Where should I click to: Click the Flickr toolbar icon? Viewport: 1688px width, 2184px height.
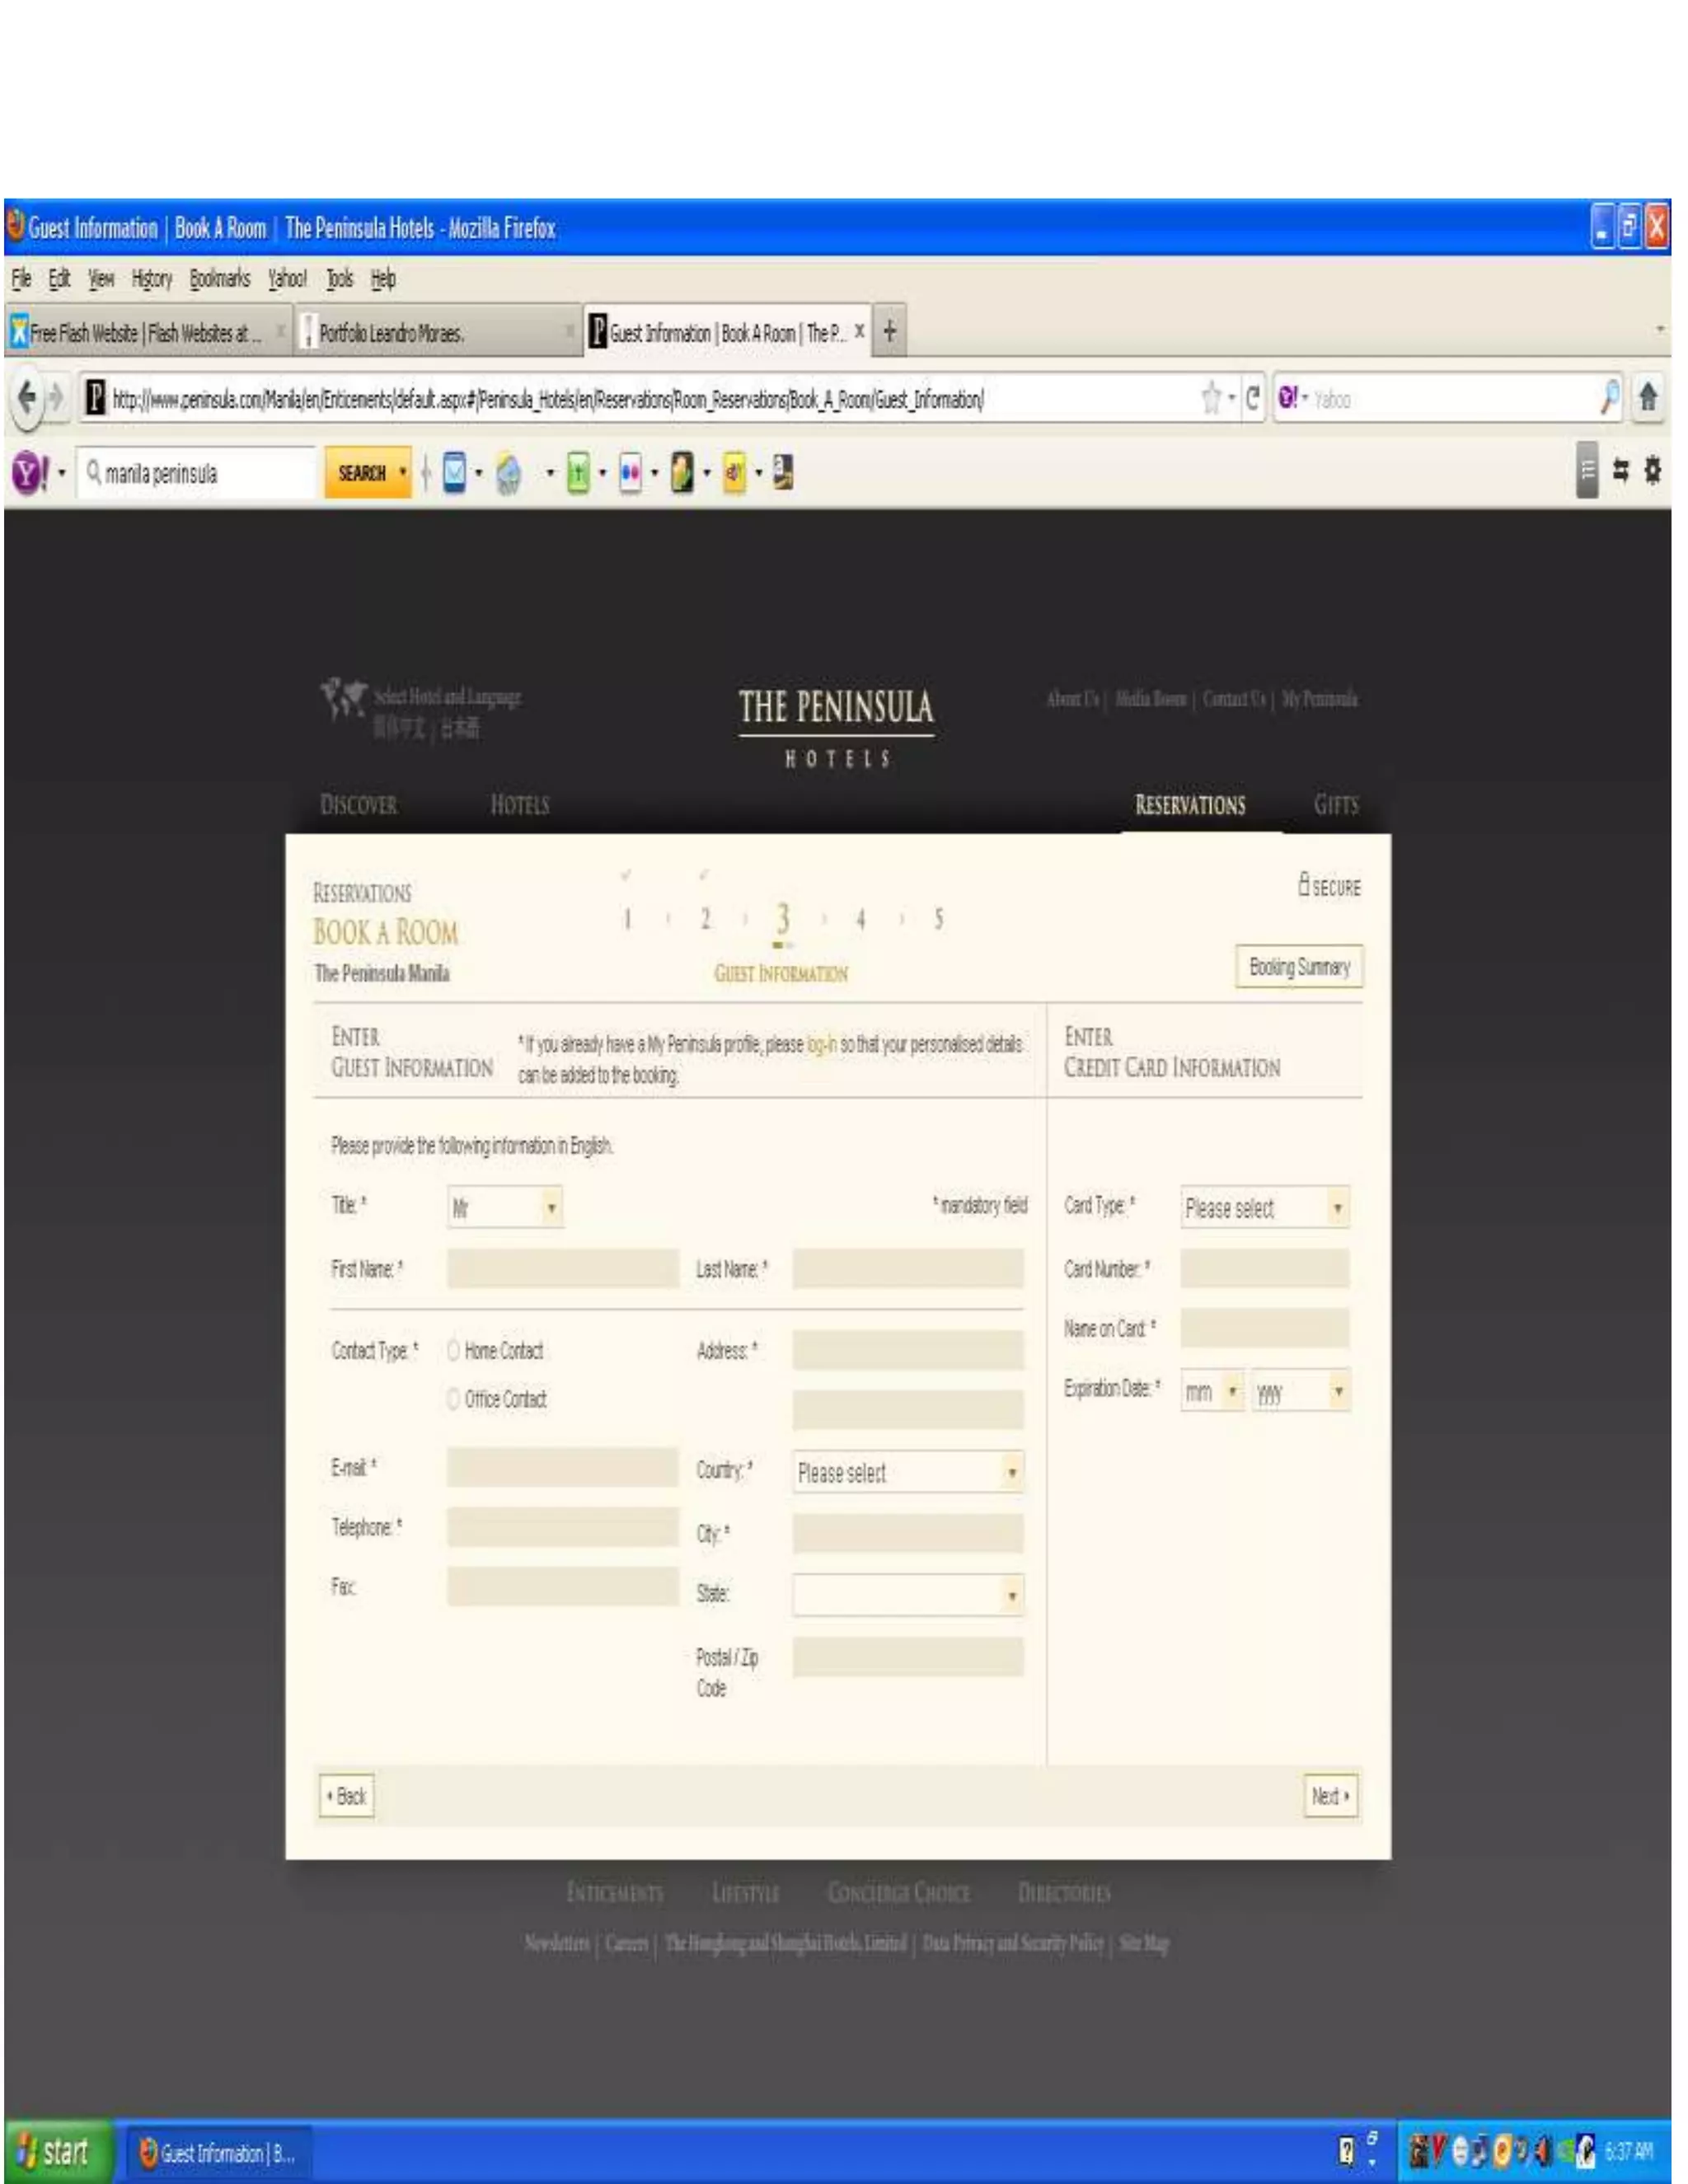pos(630,473)
